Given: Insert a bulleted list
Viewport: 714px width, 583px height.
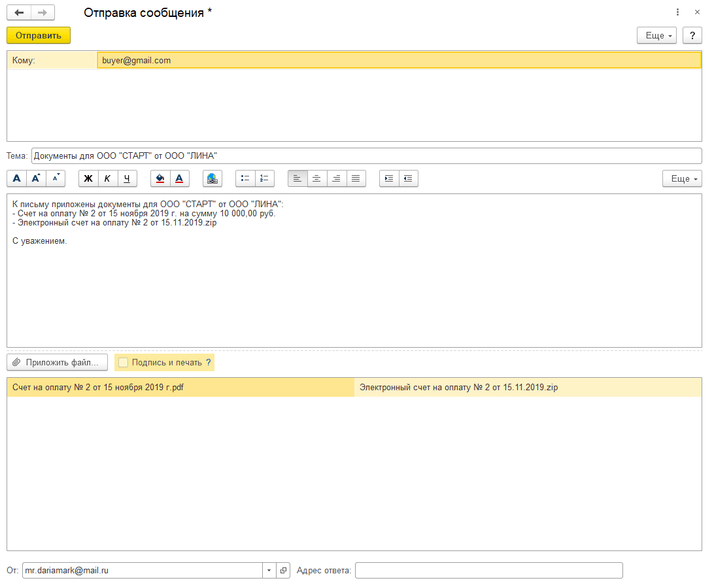Looking at the screenshot, I should point(245,179).
